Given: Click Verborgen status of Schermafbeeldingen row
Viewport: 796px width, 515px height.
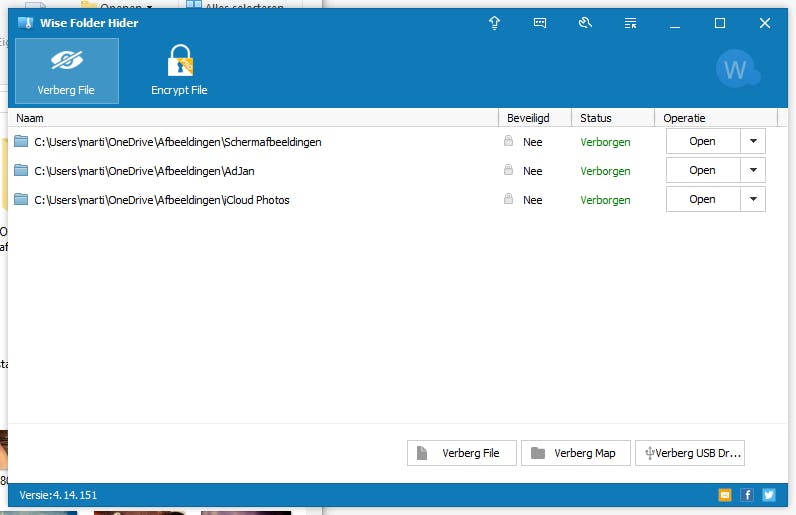Looking at the screenshot, I should (x=605, y=142).
